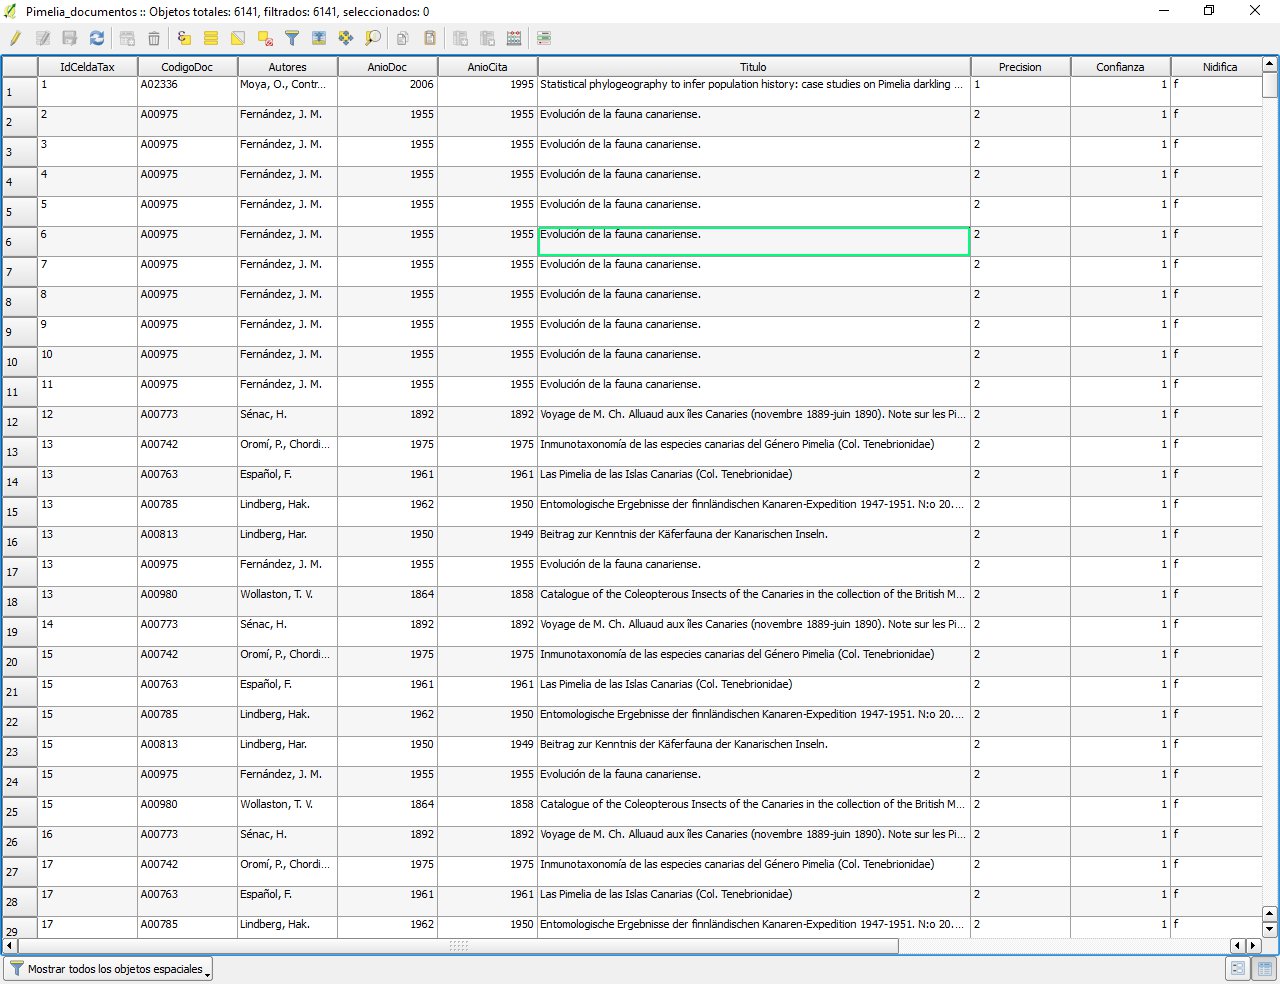The image size is (1280, 984).
Task: Click the vertical scrollbar down arrow
Action: (1270, 929)
